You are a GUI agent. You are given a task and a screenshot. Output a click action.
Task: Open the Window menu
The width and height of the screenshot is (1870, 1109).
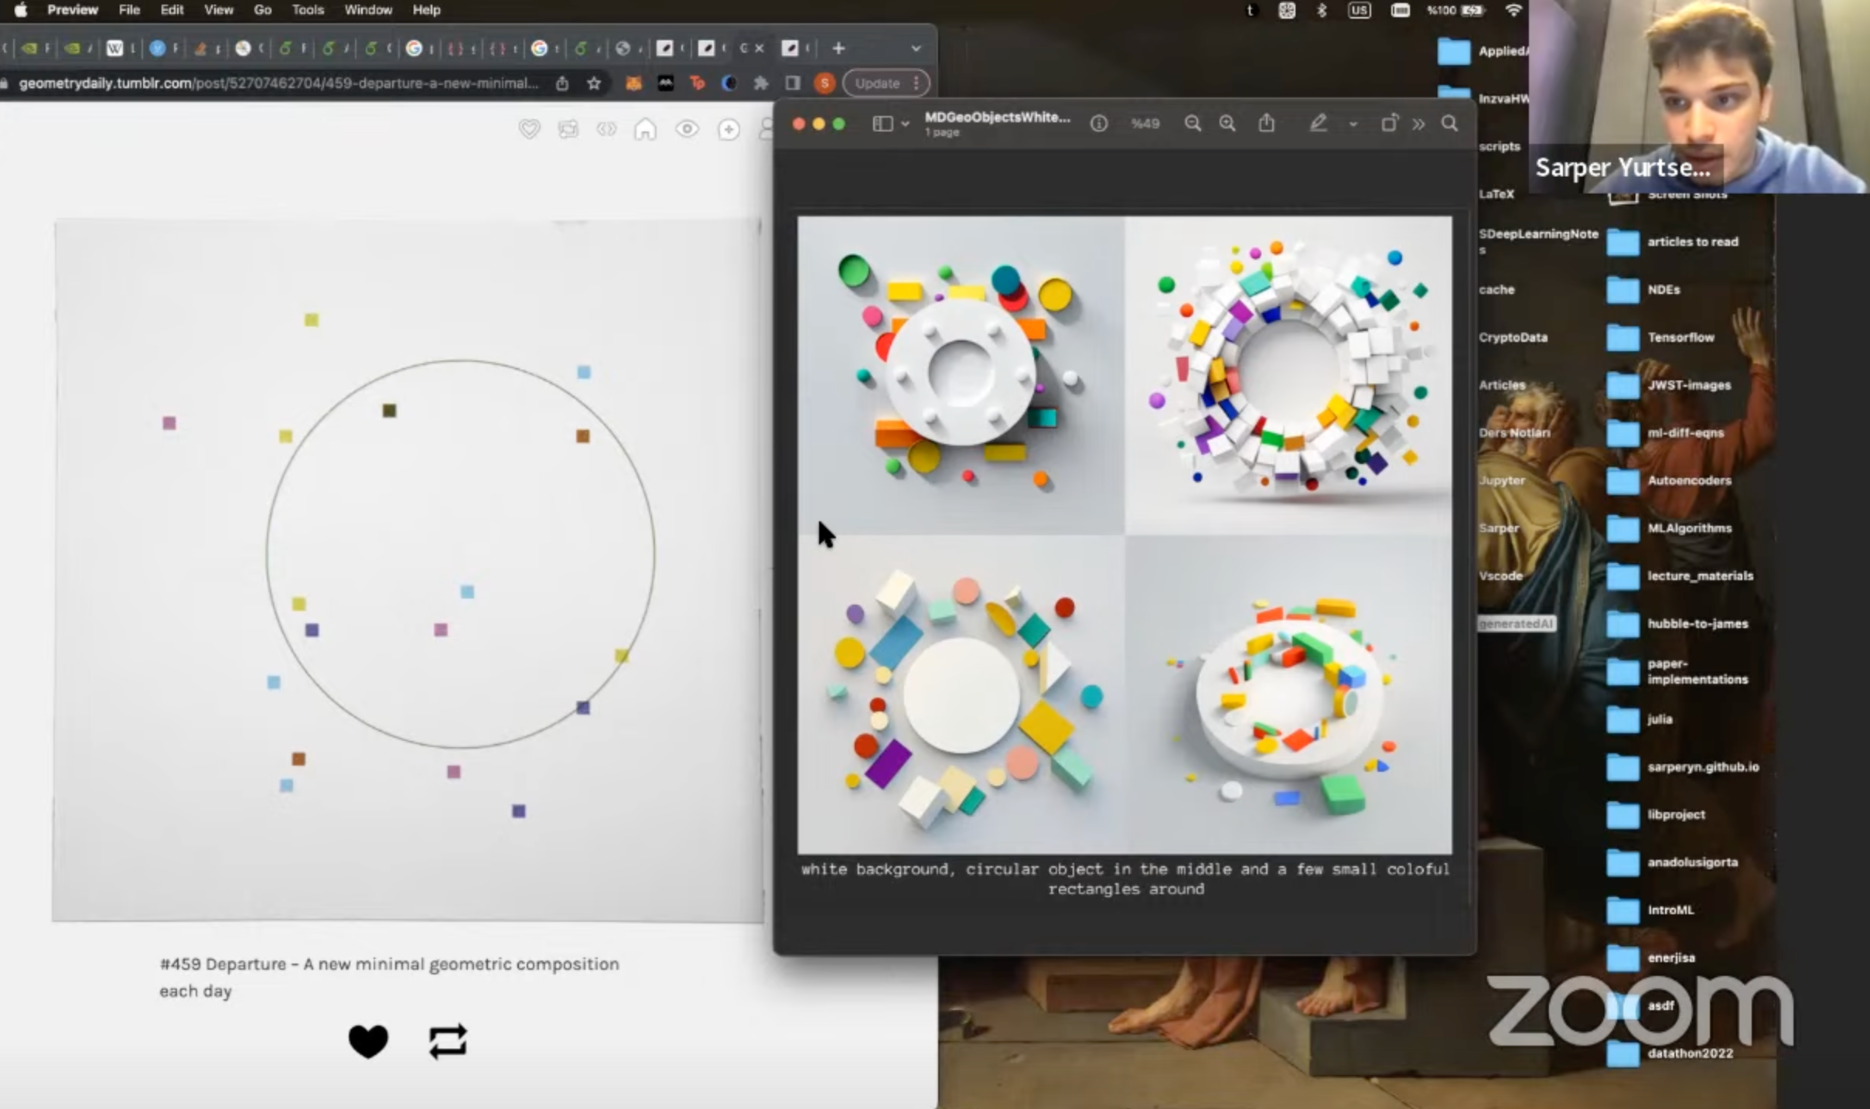[368, 10]
